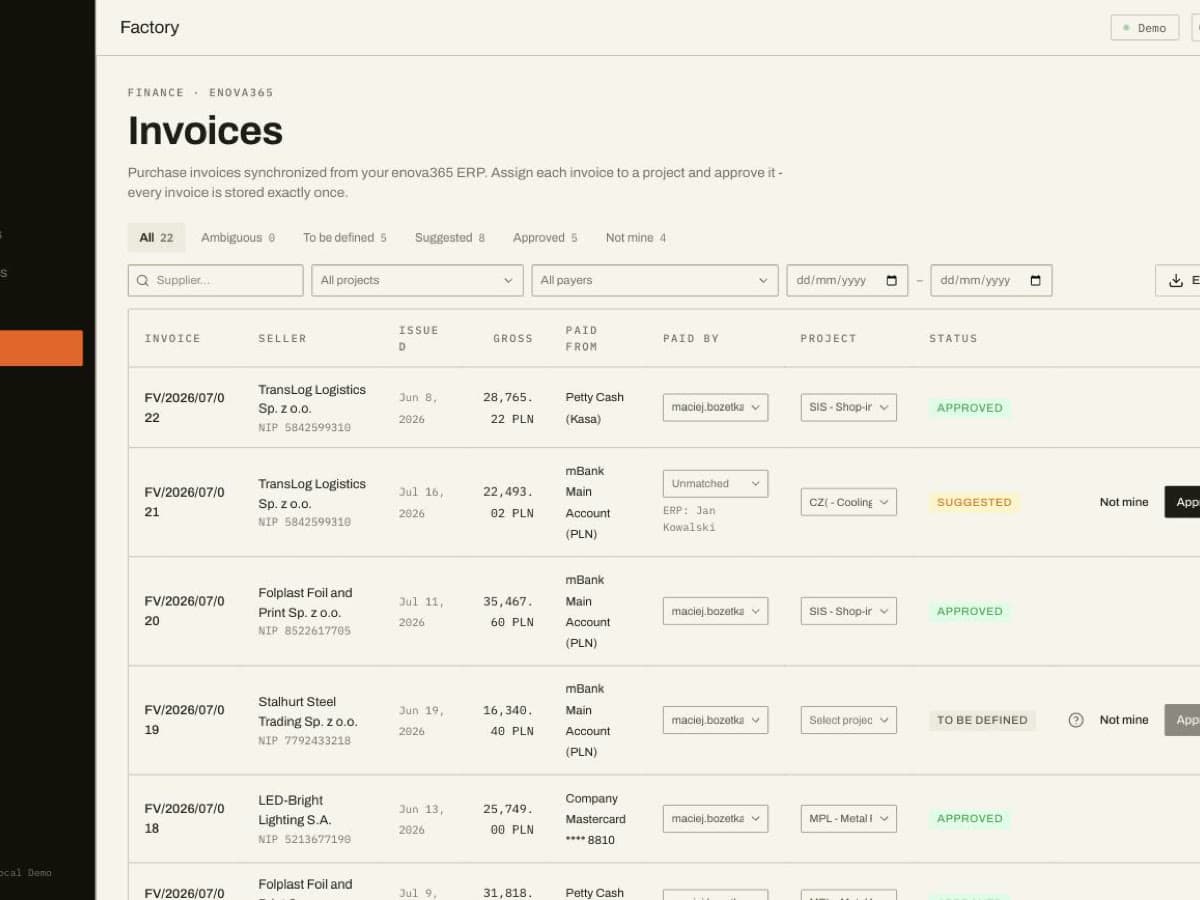Approve the suggested invoice FV/2026/07/021
The height and width of the screenshot is (900, 1200).
(1182, 502)
